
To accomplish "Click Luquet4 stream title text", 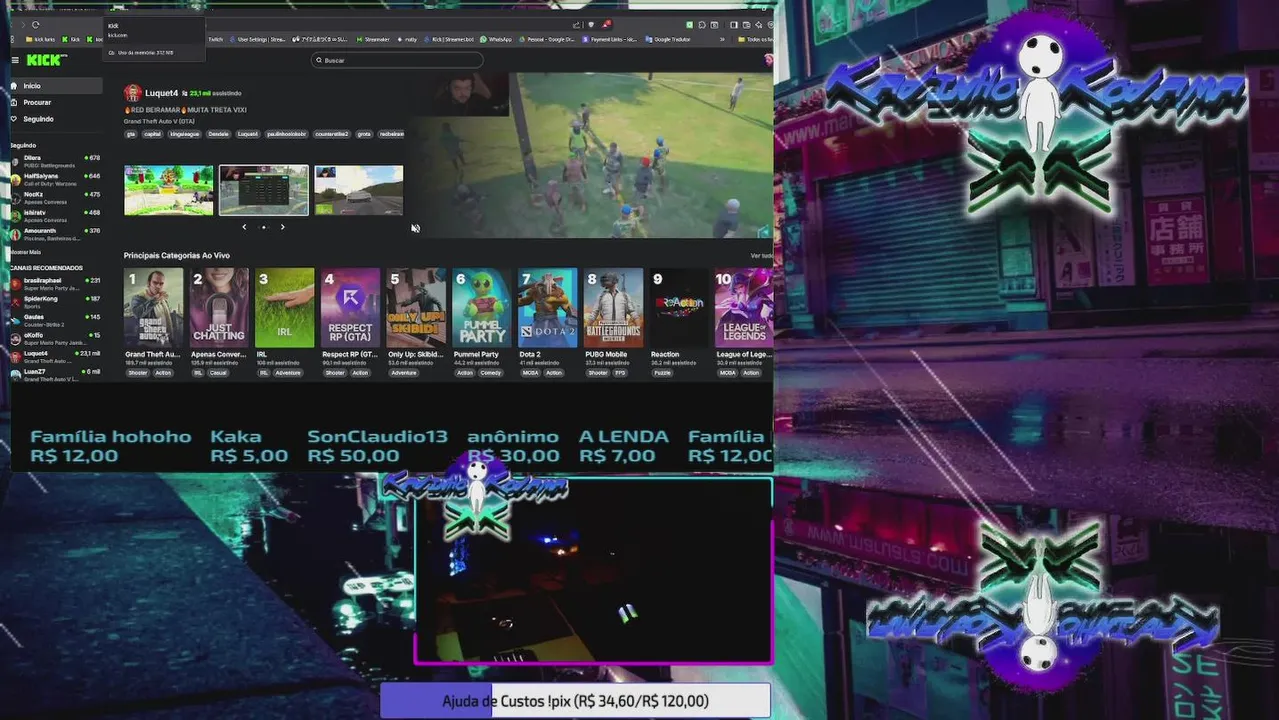I will point(187,109).
